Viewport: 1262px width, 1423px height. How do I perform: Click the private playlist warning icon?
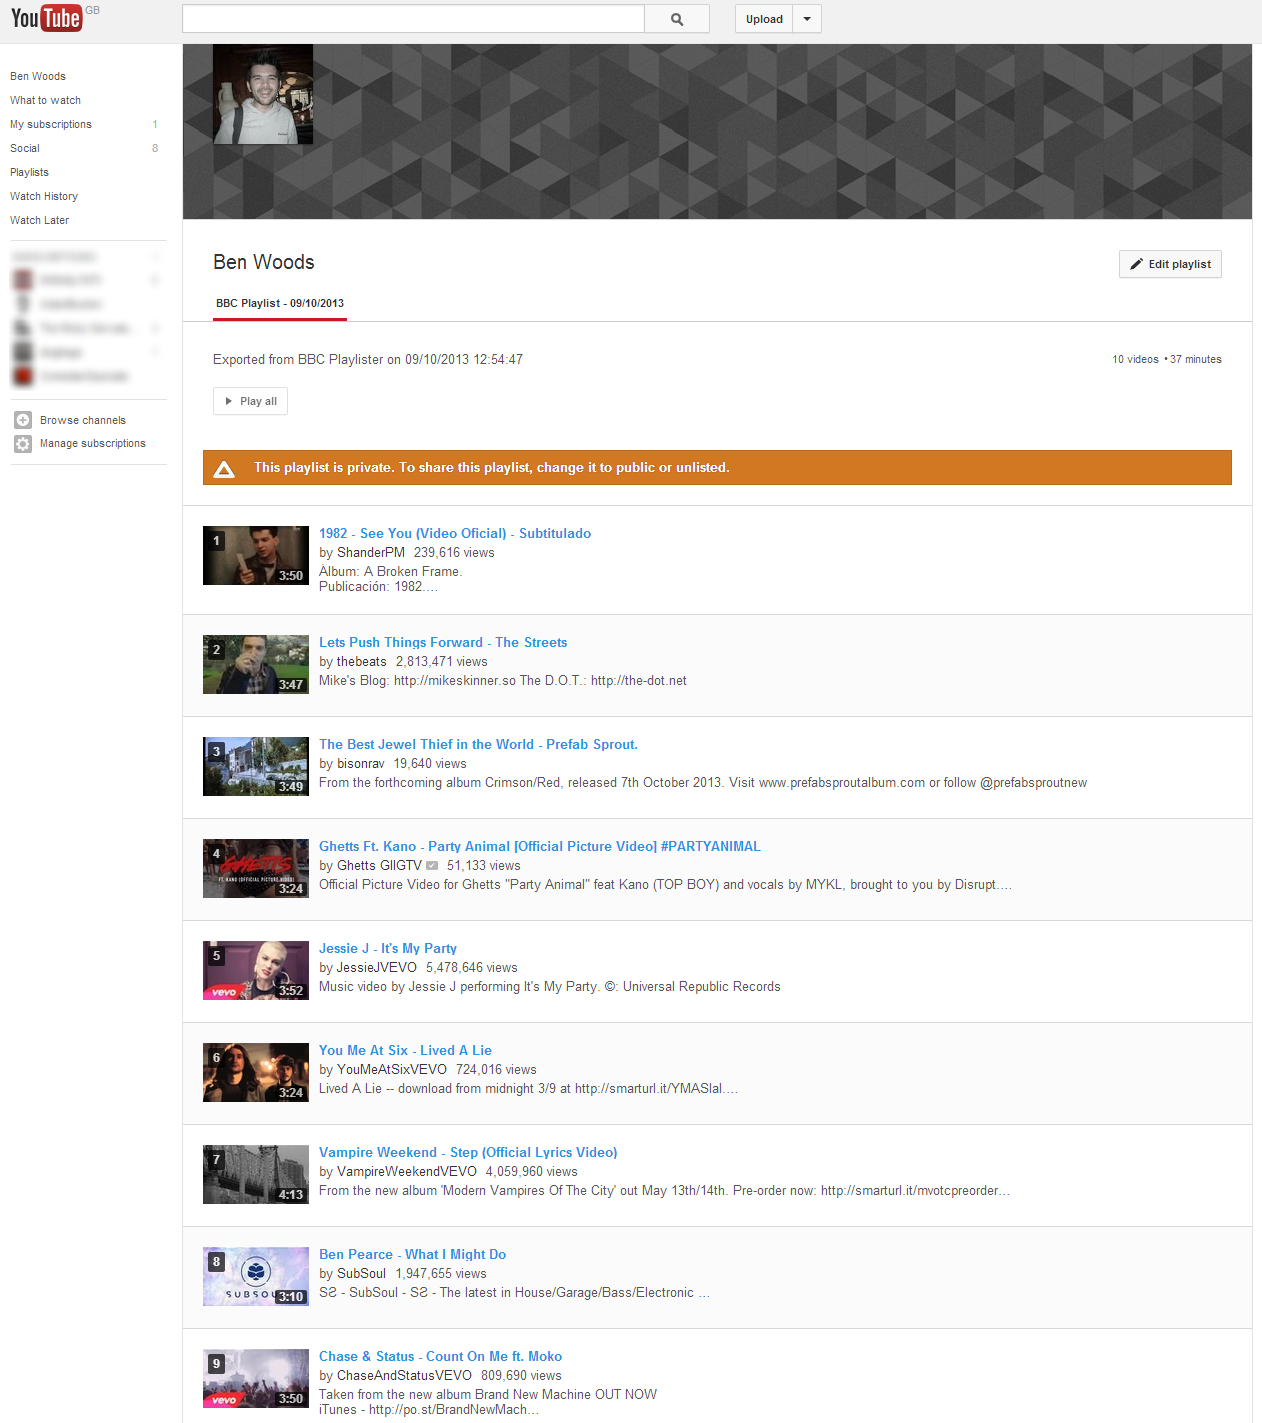pos(224,468)
